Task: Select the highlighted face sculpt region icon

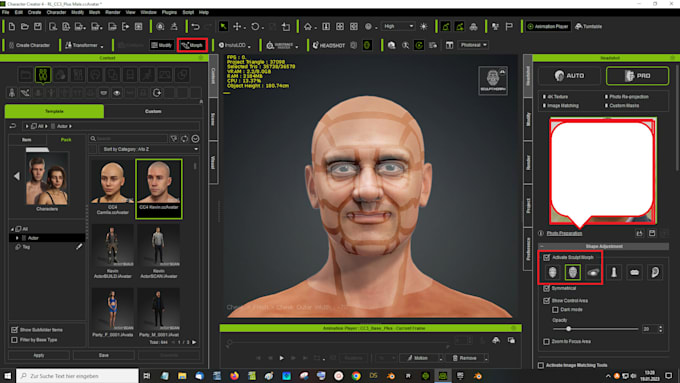Action: pos(572,272)
